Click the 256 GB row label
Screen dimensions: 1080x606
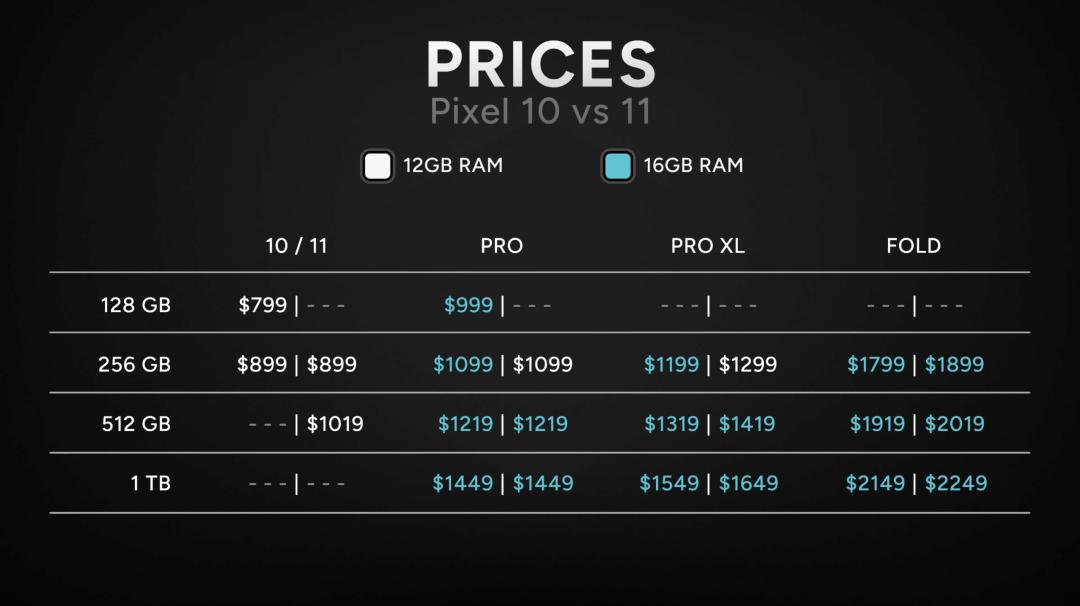tap(134, 364)
